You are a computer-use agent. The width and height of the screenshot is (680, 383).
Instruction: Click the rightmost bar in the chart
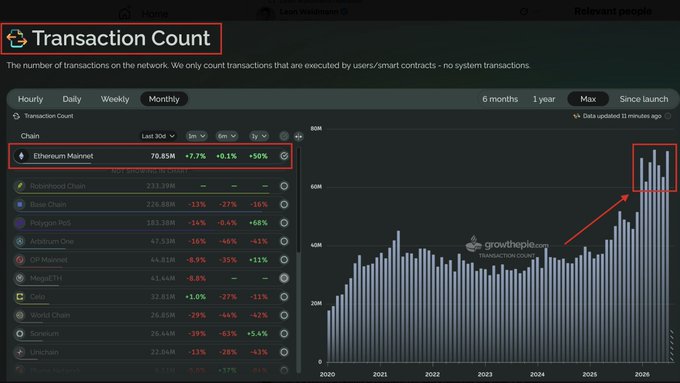click(x=667, y=257)
